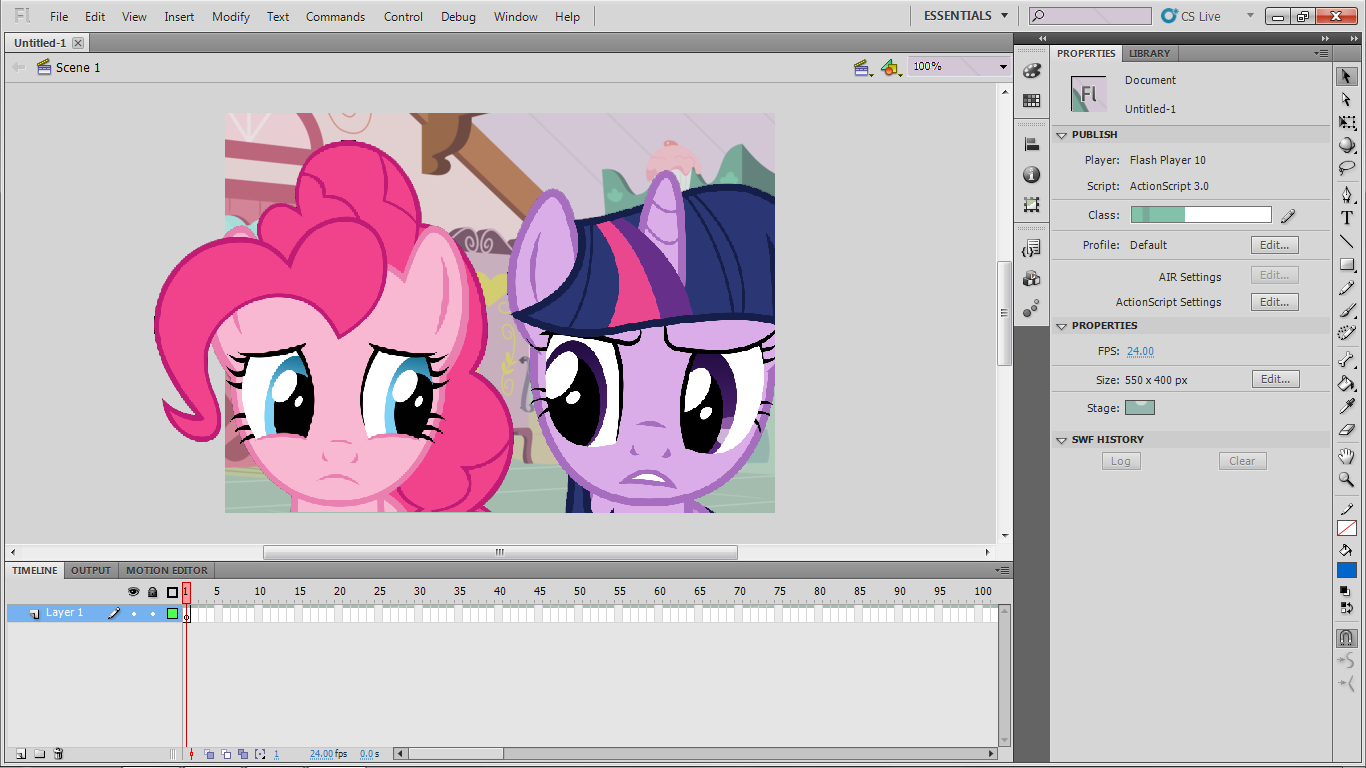The width and height of the screenshot is (1366, 768).
Task: Select the Eyedropper tool
Action: pyautogui.click(x=1347, y=406)
